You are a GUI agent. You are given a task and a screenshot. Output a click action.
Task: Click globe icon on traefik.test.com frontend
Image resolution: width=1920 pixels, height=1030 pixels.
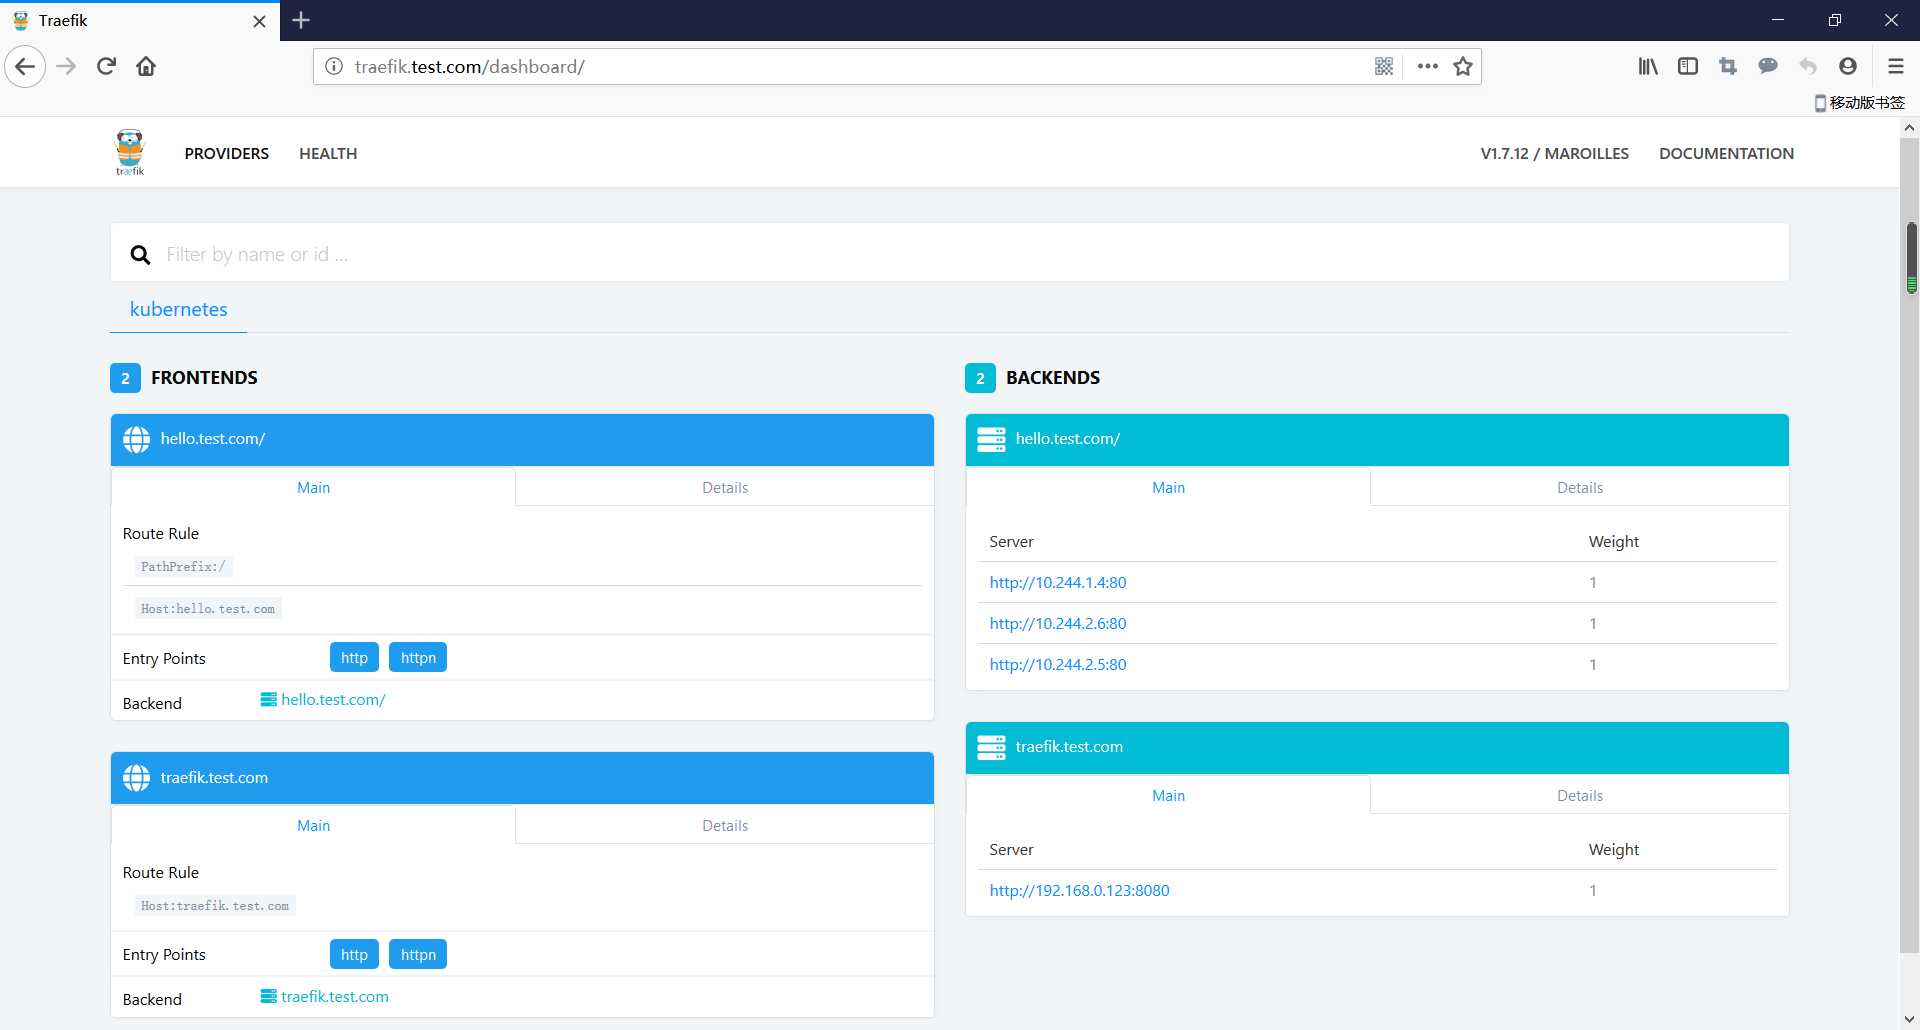pos(136,778)
